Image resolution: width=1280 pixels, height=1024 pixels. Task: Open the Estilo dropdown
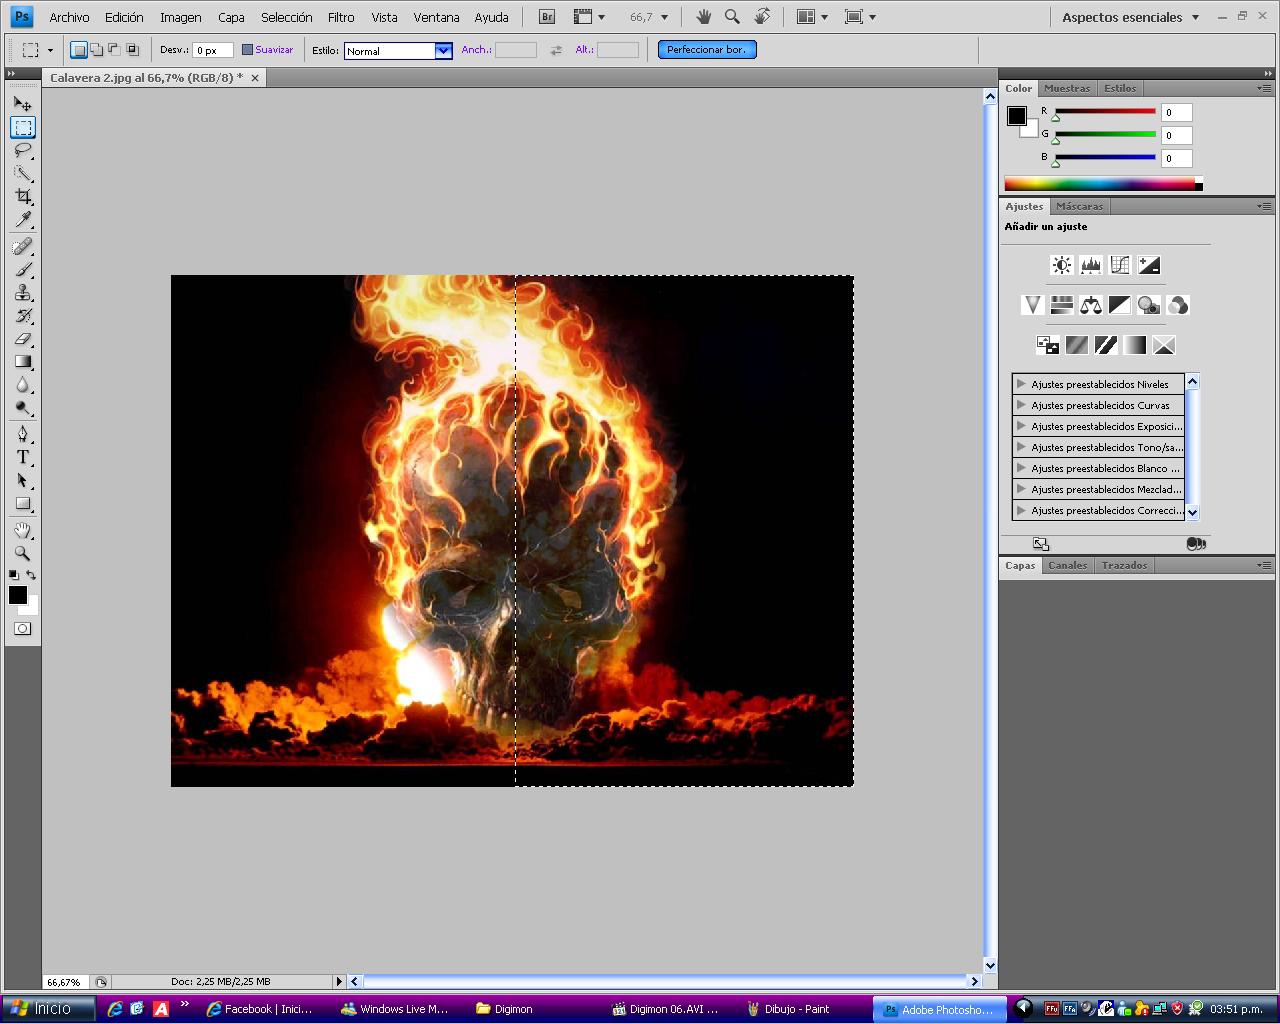[443, 50]
